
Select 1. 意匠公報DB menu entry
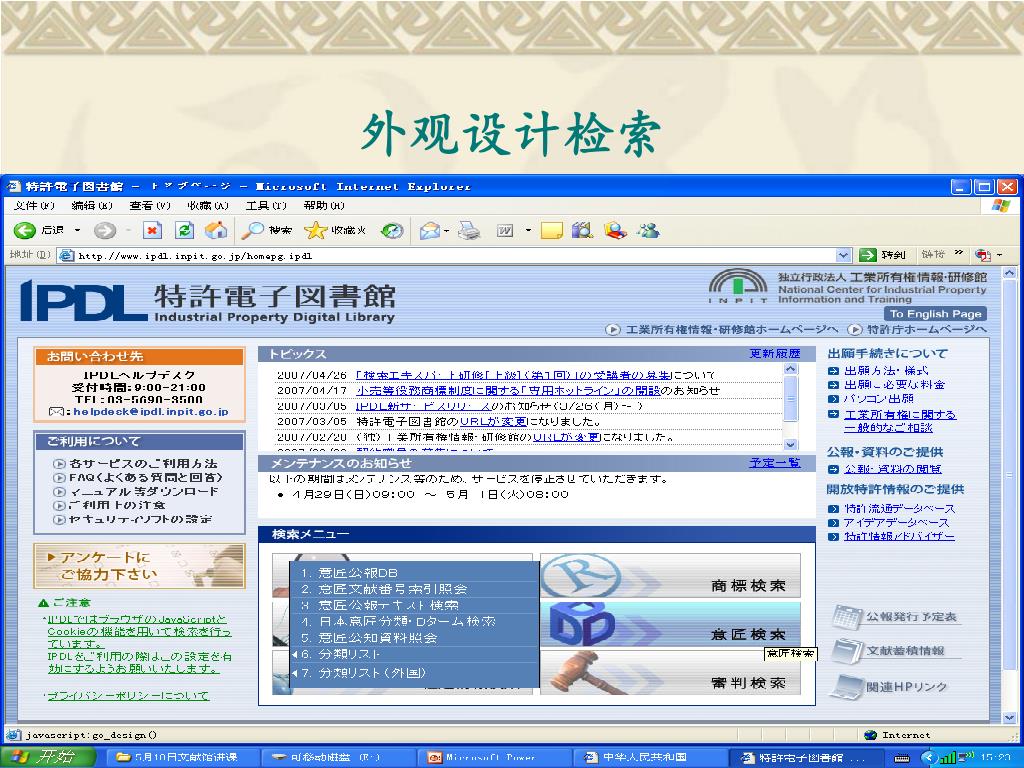[415, 573]
